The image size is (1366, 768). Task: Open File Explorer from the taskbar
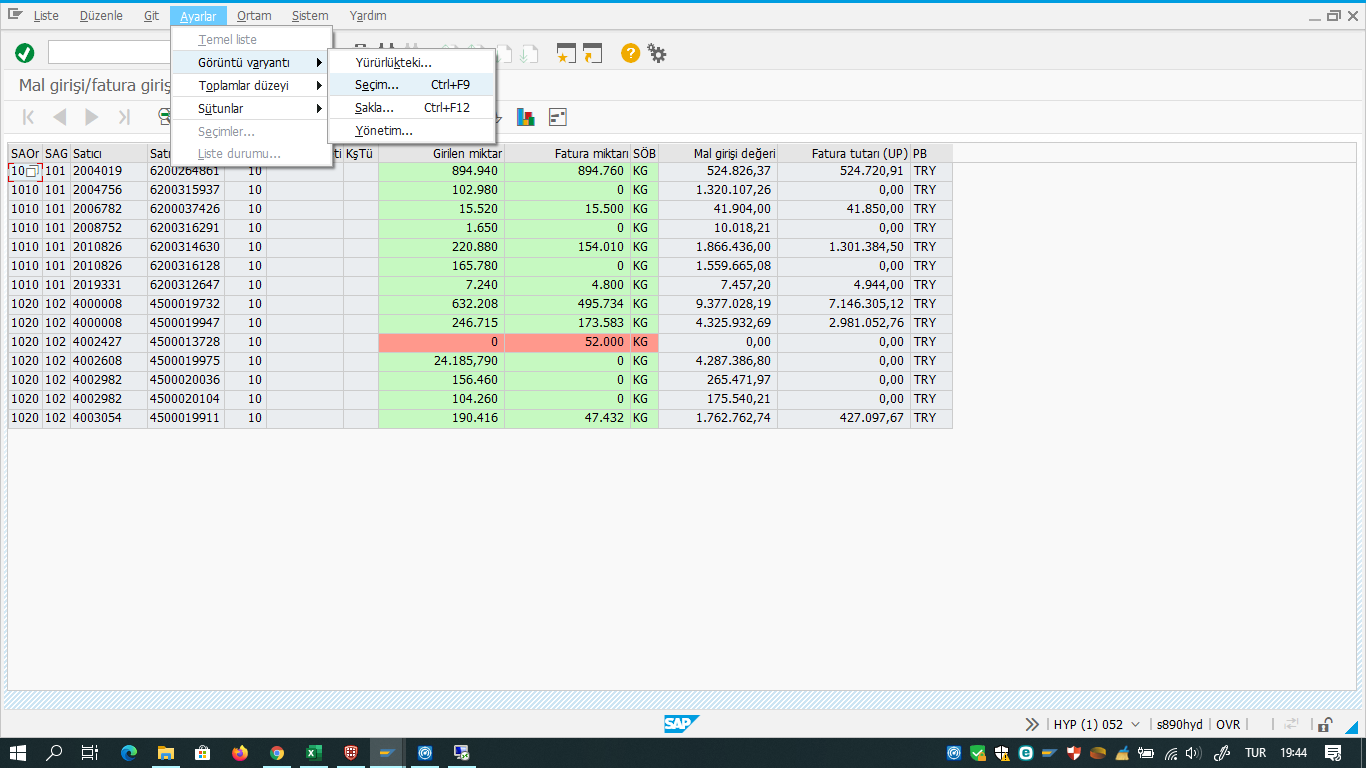(x=166, y=753)
